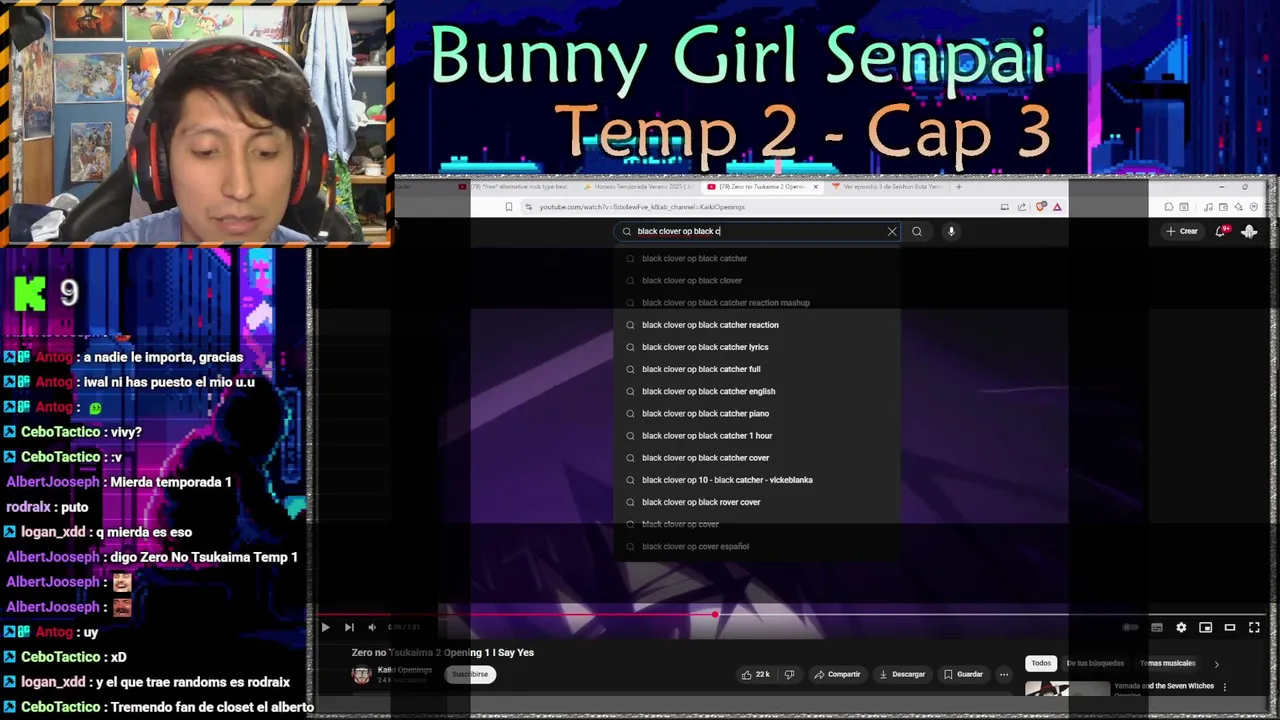This screenshot has height=720, width=1280.
Task: Click the browser address bar URL
Action: pyautogui.click(x=642, y=207)
